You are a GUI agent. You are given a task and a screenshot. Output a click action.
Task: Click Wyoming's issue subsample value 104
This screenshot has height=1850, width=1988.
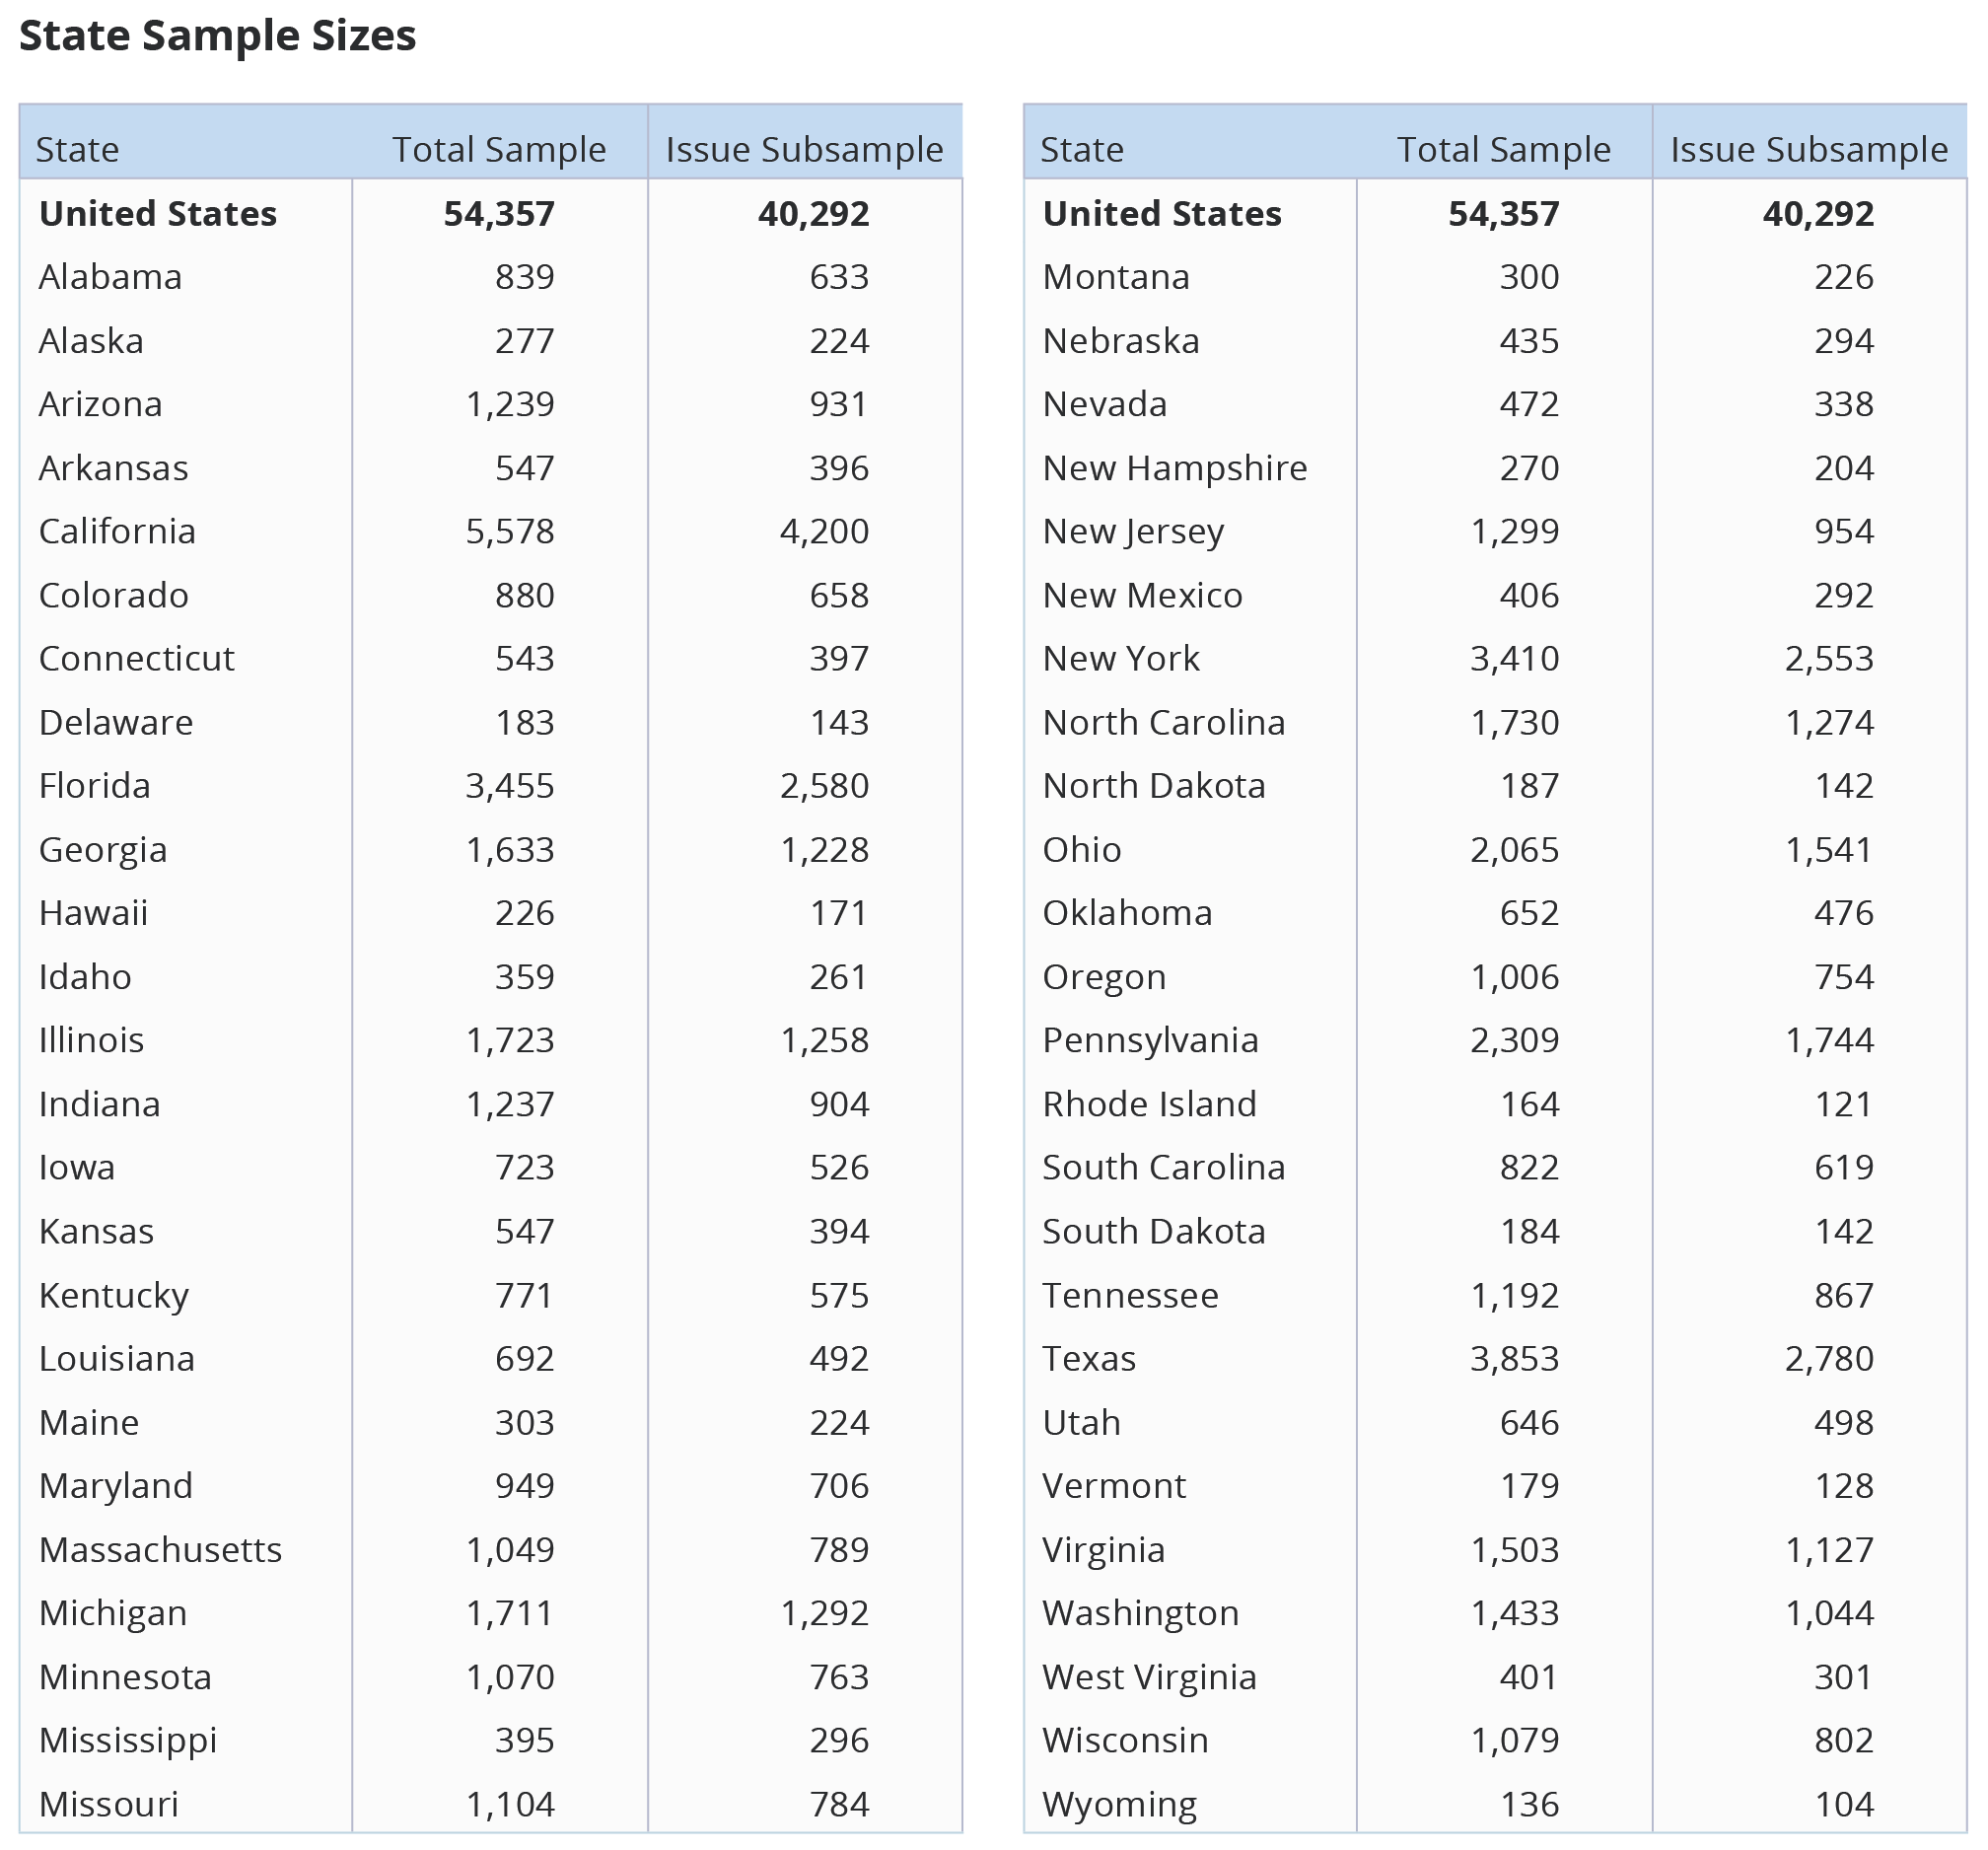[x=1844, y=1805]
